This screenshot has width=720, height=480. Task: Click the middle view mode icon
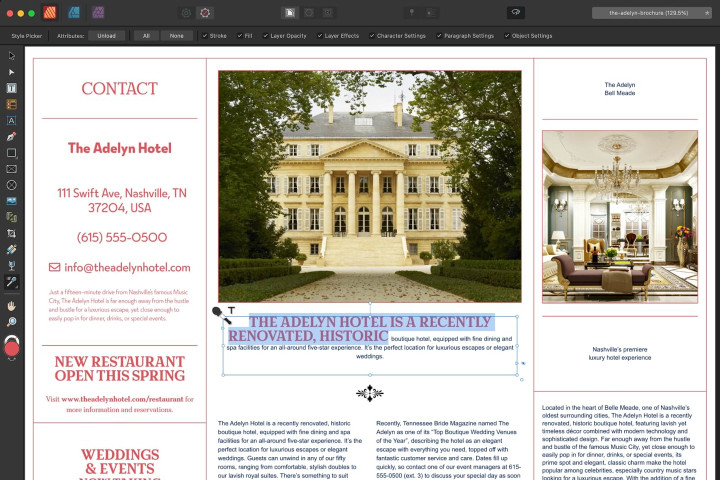tap(309, 13)
